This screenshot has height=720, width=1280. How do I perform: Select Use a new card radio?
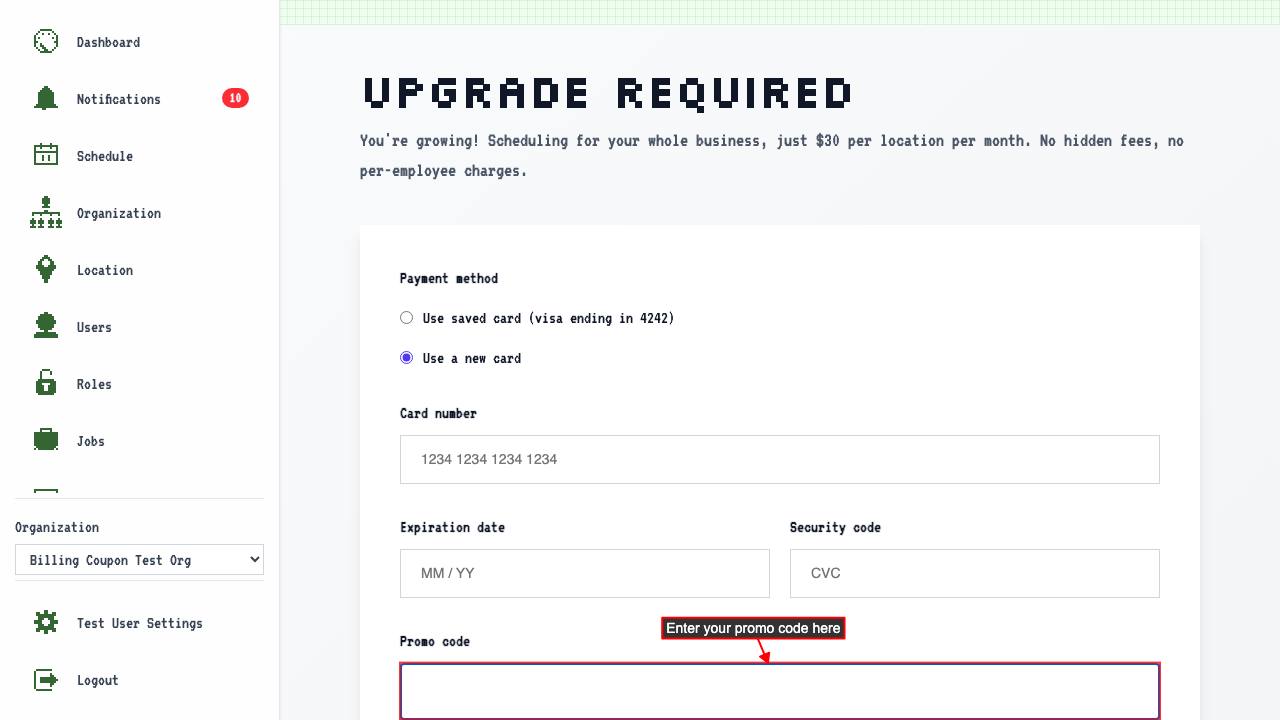tap(406, 358)
